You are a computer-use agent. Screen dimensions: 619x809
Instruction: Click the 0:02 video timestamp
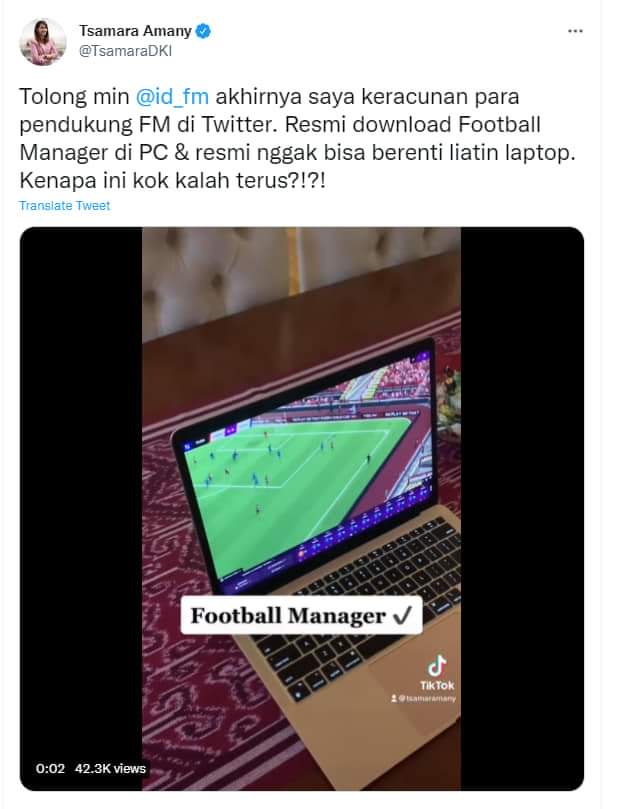(x=50, y=769)
